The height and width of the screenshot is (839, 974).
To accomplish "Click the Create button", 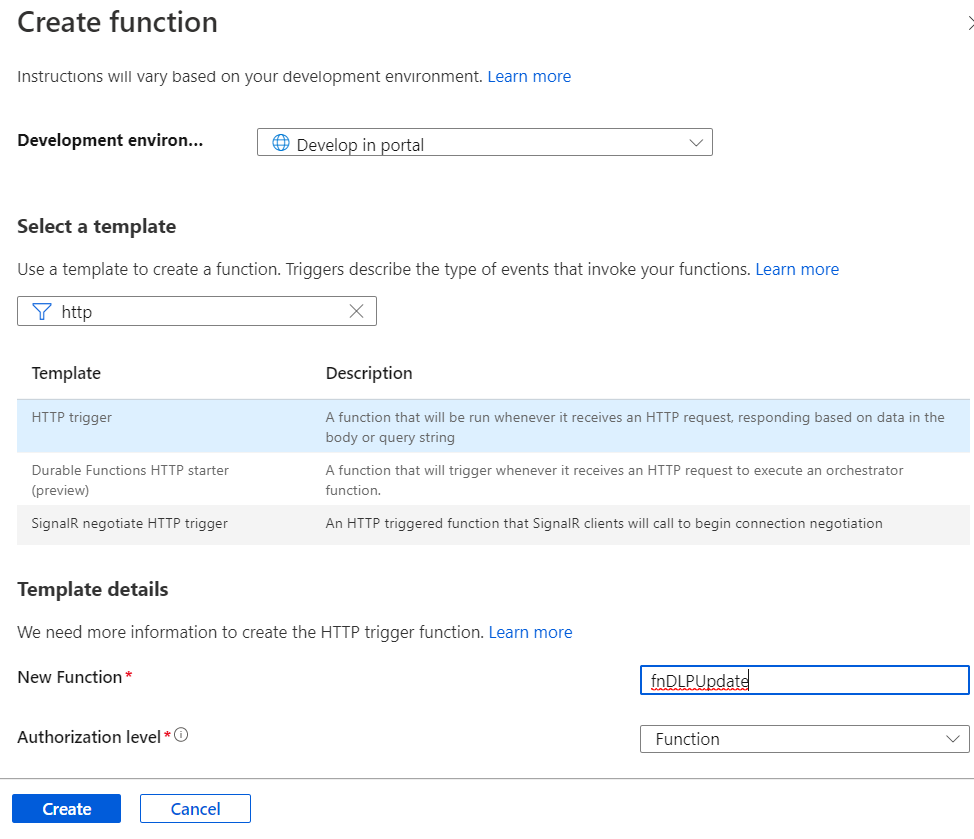I will 66,809.
